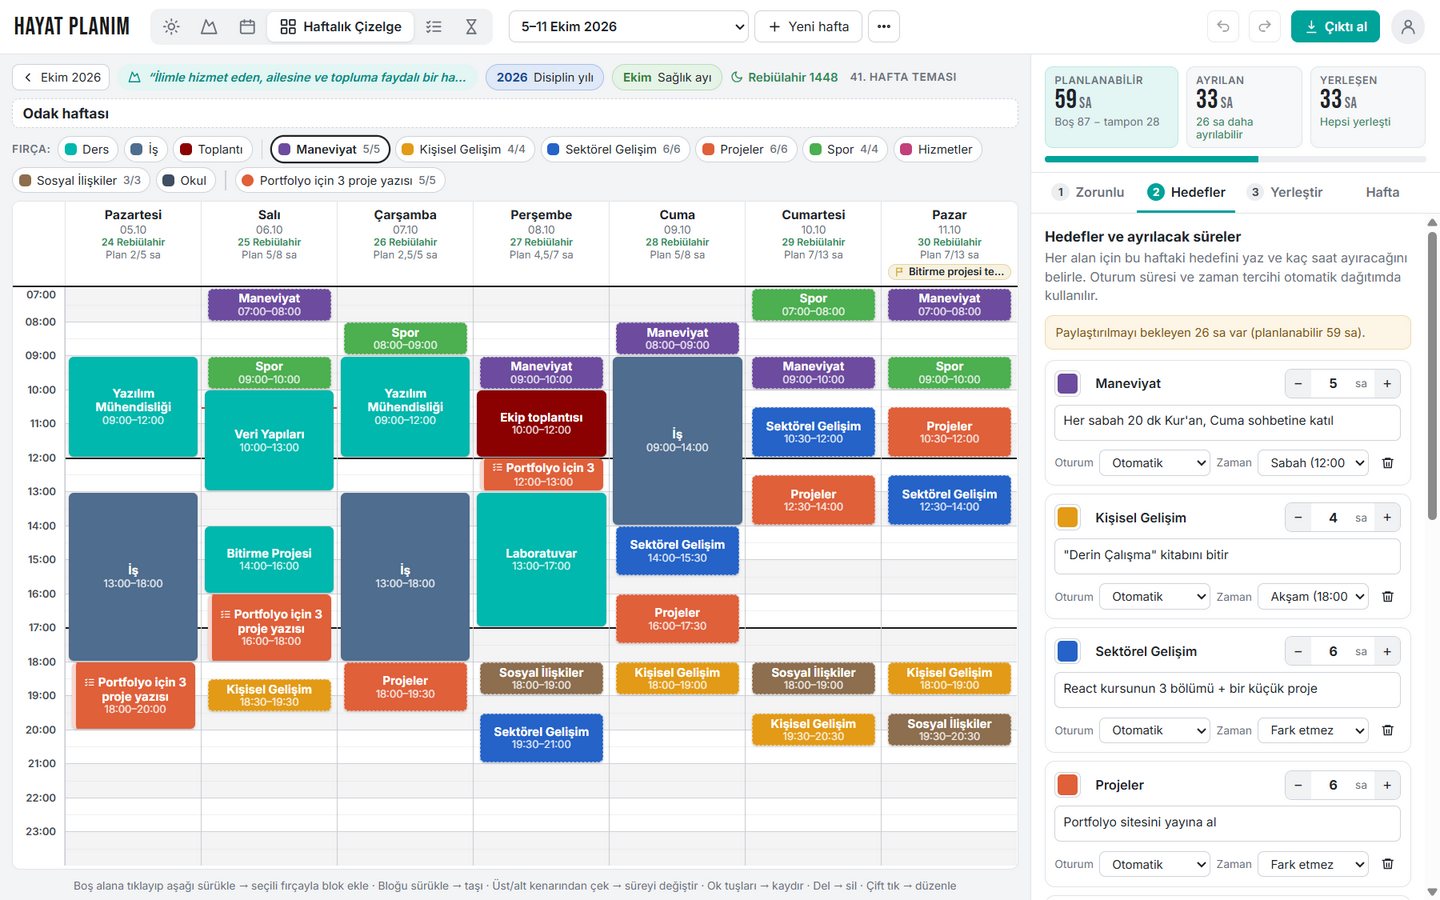
Task: Delete the Projeler goal with trash icon
Action: pyautogui.click(x=1388, y=865)
